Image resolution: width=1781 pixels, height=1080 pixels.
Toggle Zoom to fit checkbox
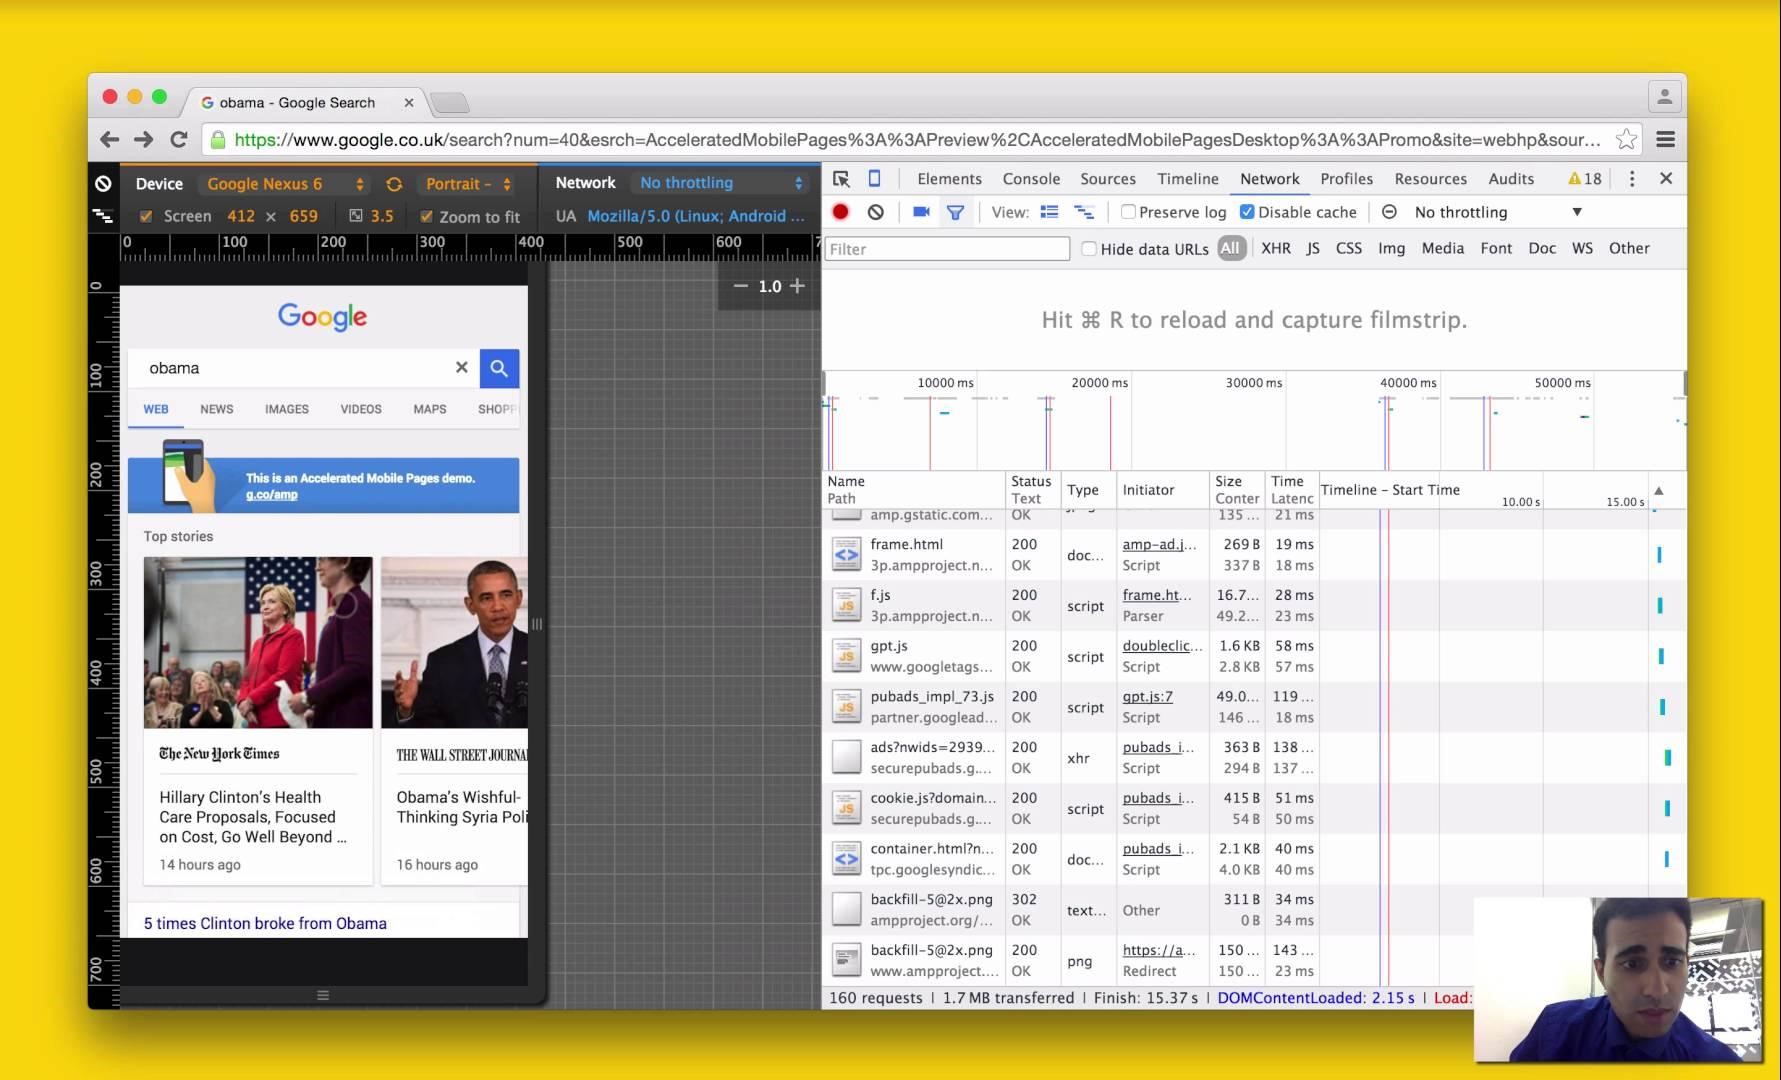(x=427, y=216)
